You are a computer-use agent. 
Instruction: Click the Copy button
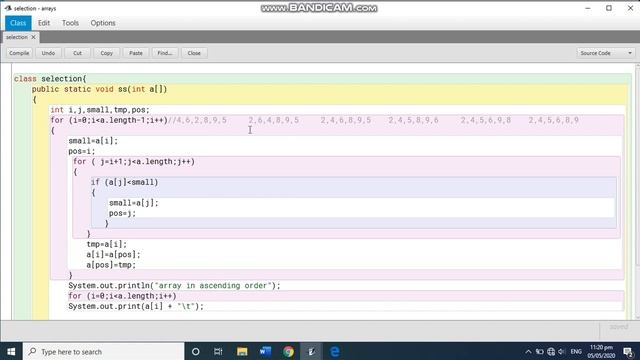tap(107, 53)
